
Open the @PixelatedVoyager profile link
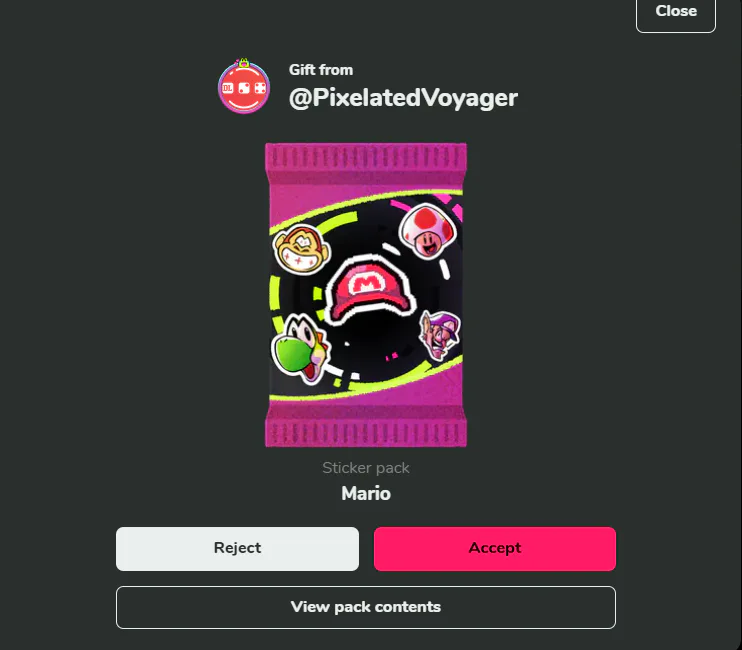[403, 98]
